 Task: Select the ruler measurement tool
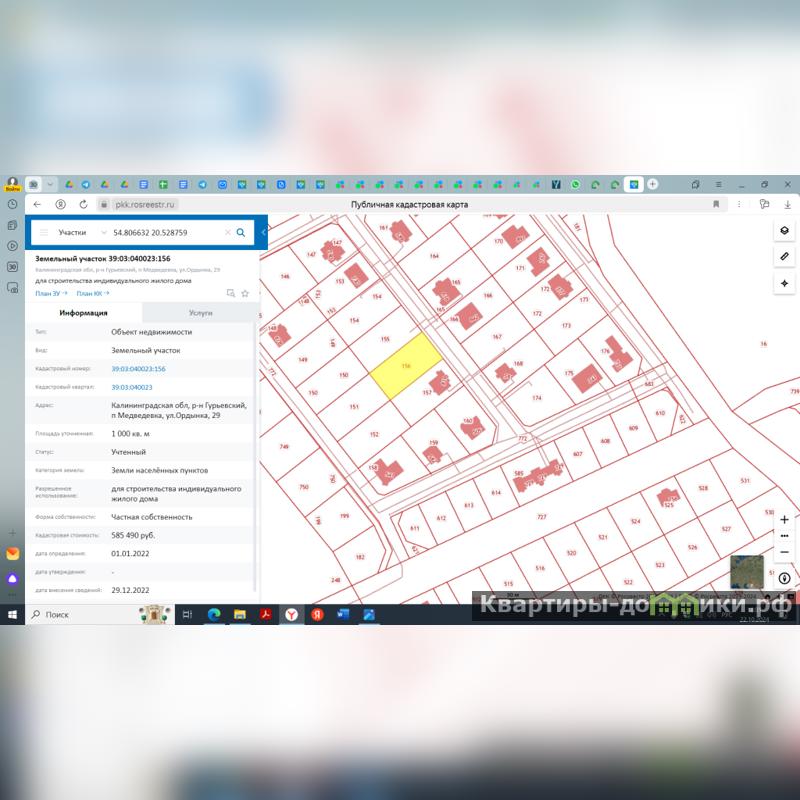(x=784, y=257)
